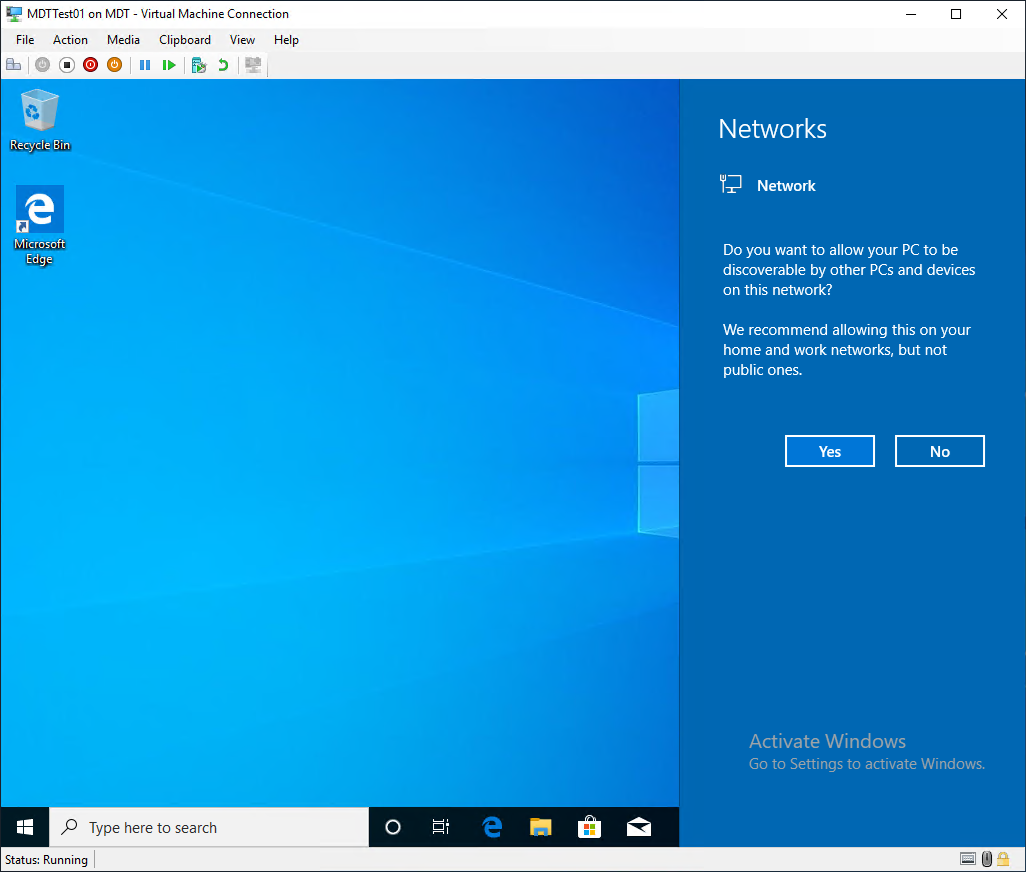
Task: Pause the virtual machine
Action: [x=145, y=65]
